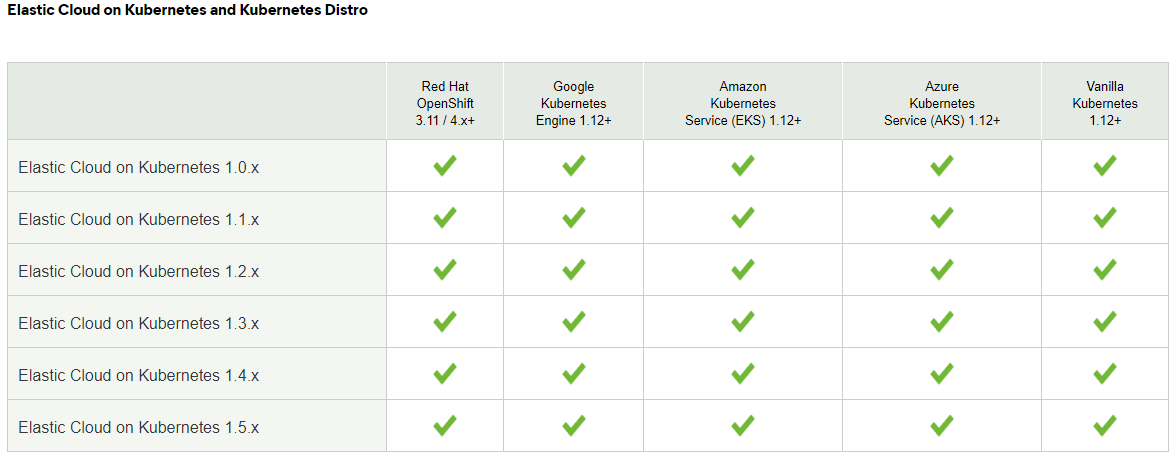Image resolution: width=1176 pixels, height=461 pixels.
Task: Select the Amazon Kubernetes Service (EKS) header
Action: (x=742, y=103)
